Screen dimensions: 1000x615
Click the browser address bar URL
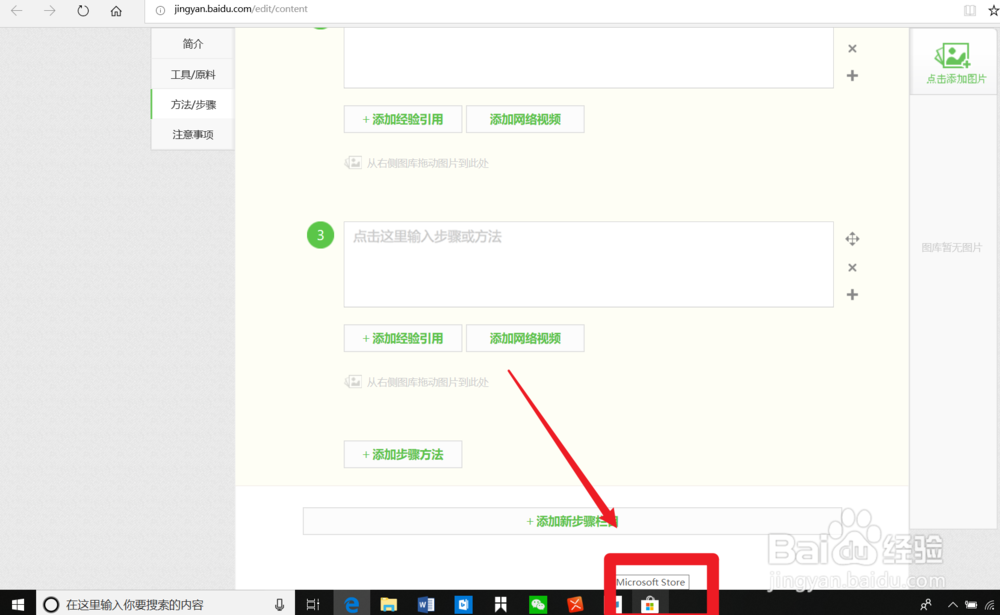click(x=240, y=9)
